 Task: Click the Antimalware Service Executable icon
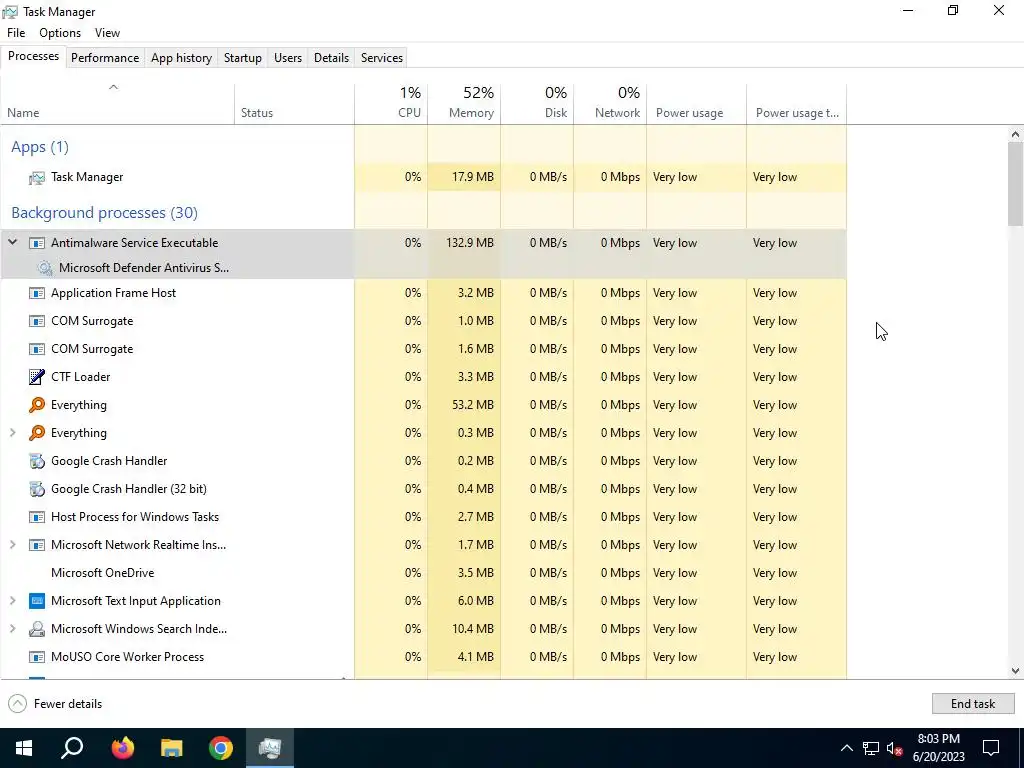click(x=37, y=243)
